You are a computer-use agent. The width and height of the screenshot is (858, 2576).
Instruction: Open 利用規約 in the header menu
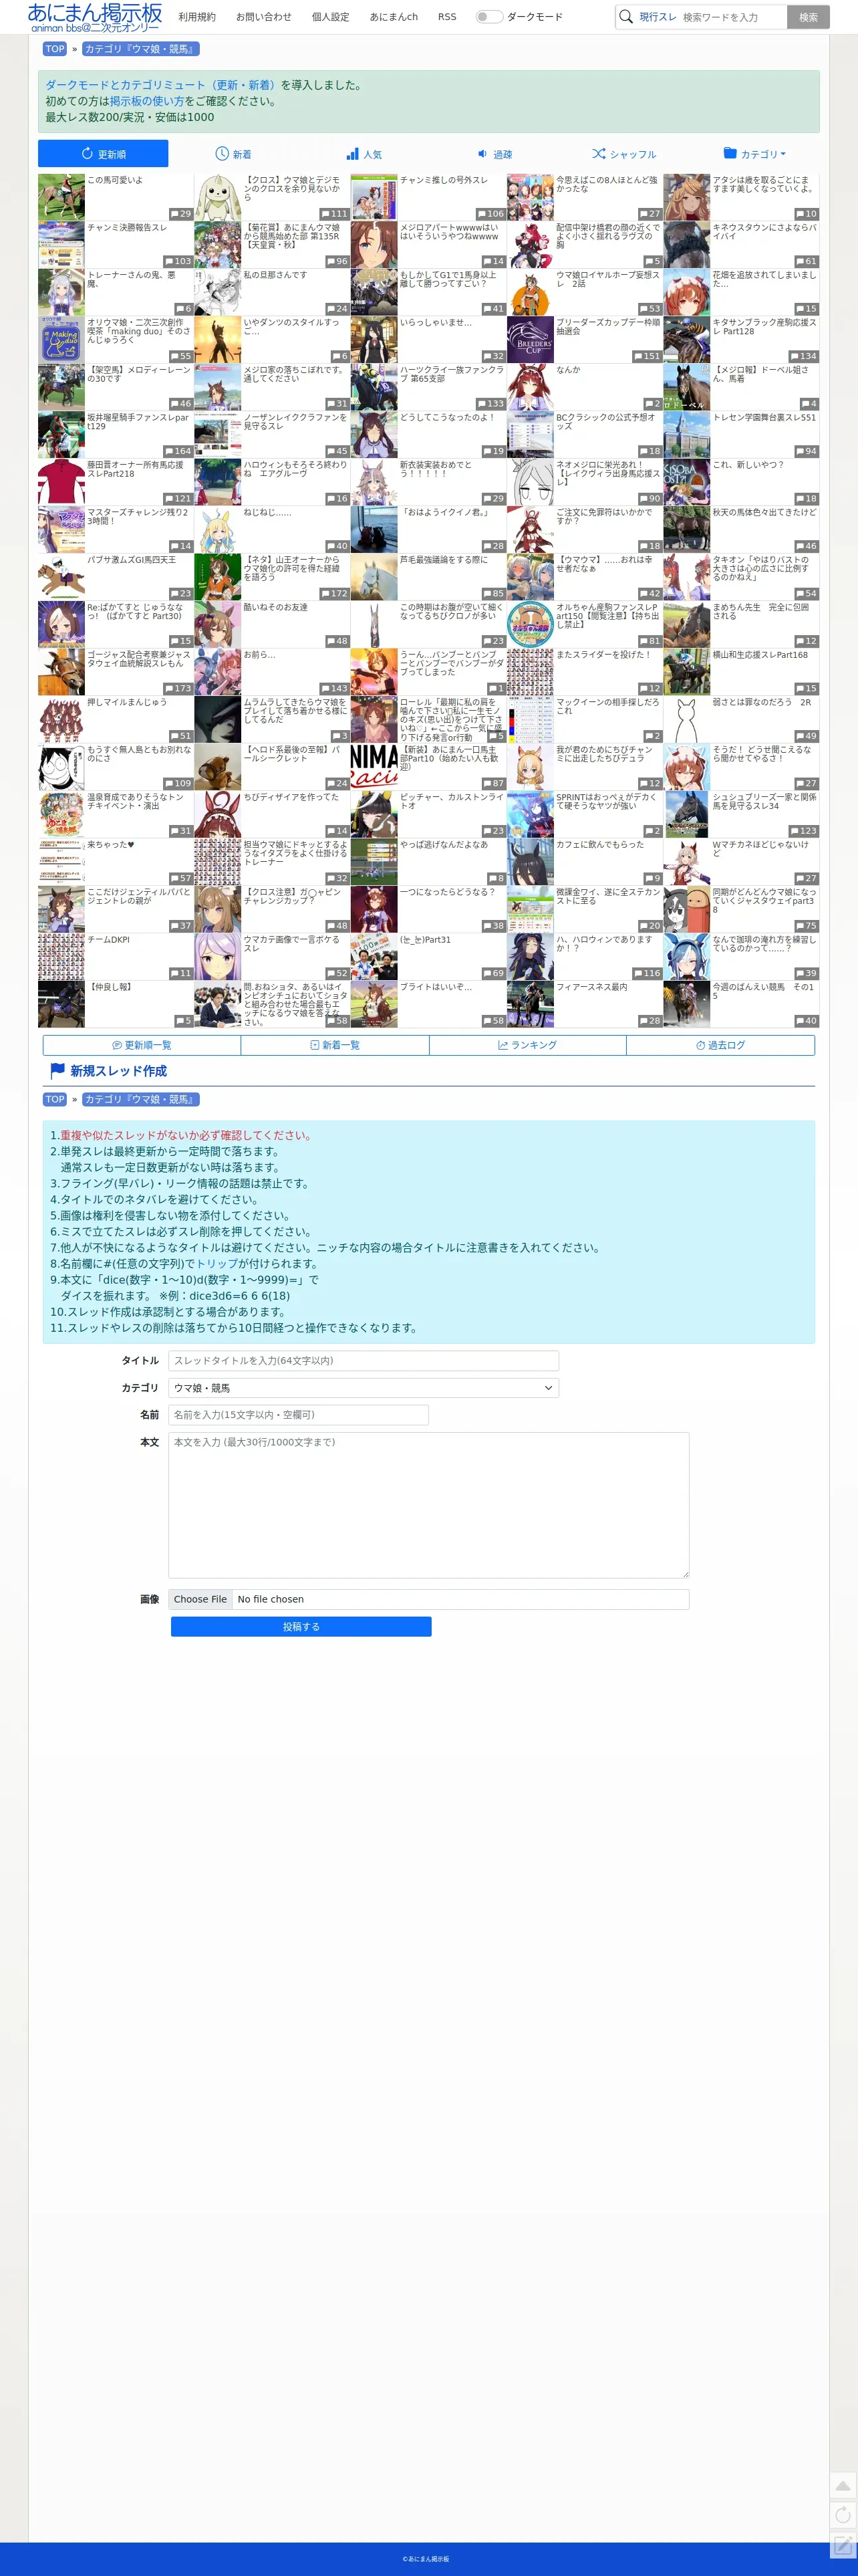point(197,17)
